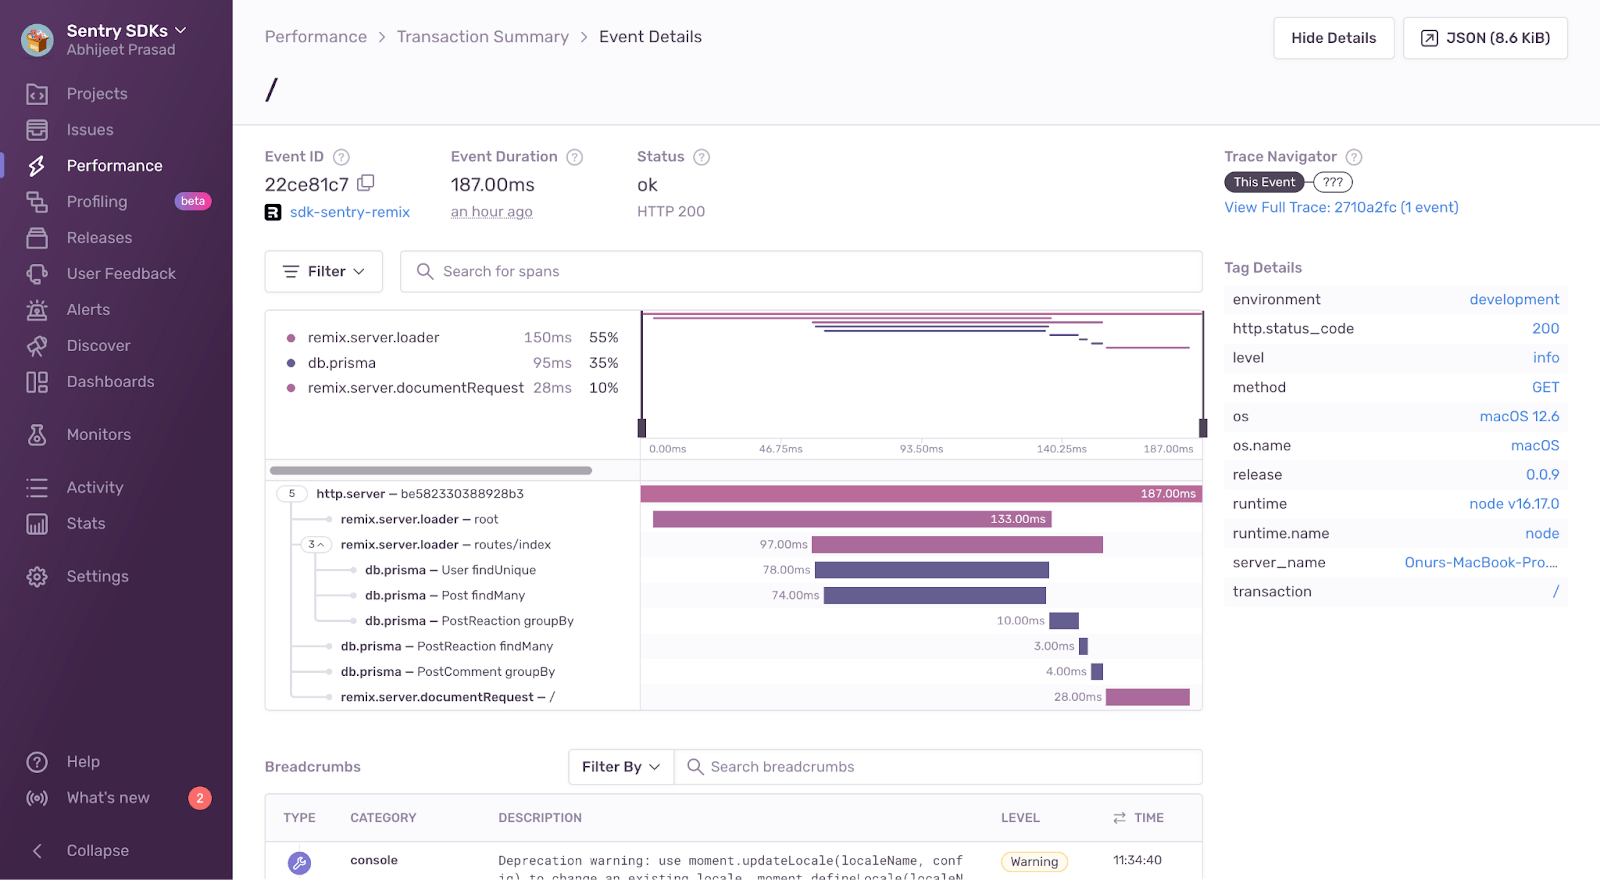Screen dimensions: 1600x880
Task: Click the User Feedback icon
Action: coord(37,274)
